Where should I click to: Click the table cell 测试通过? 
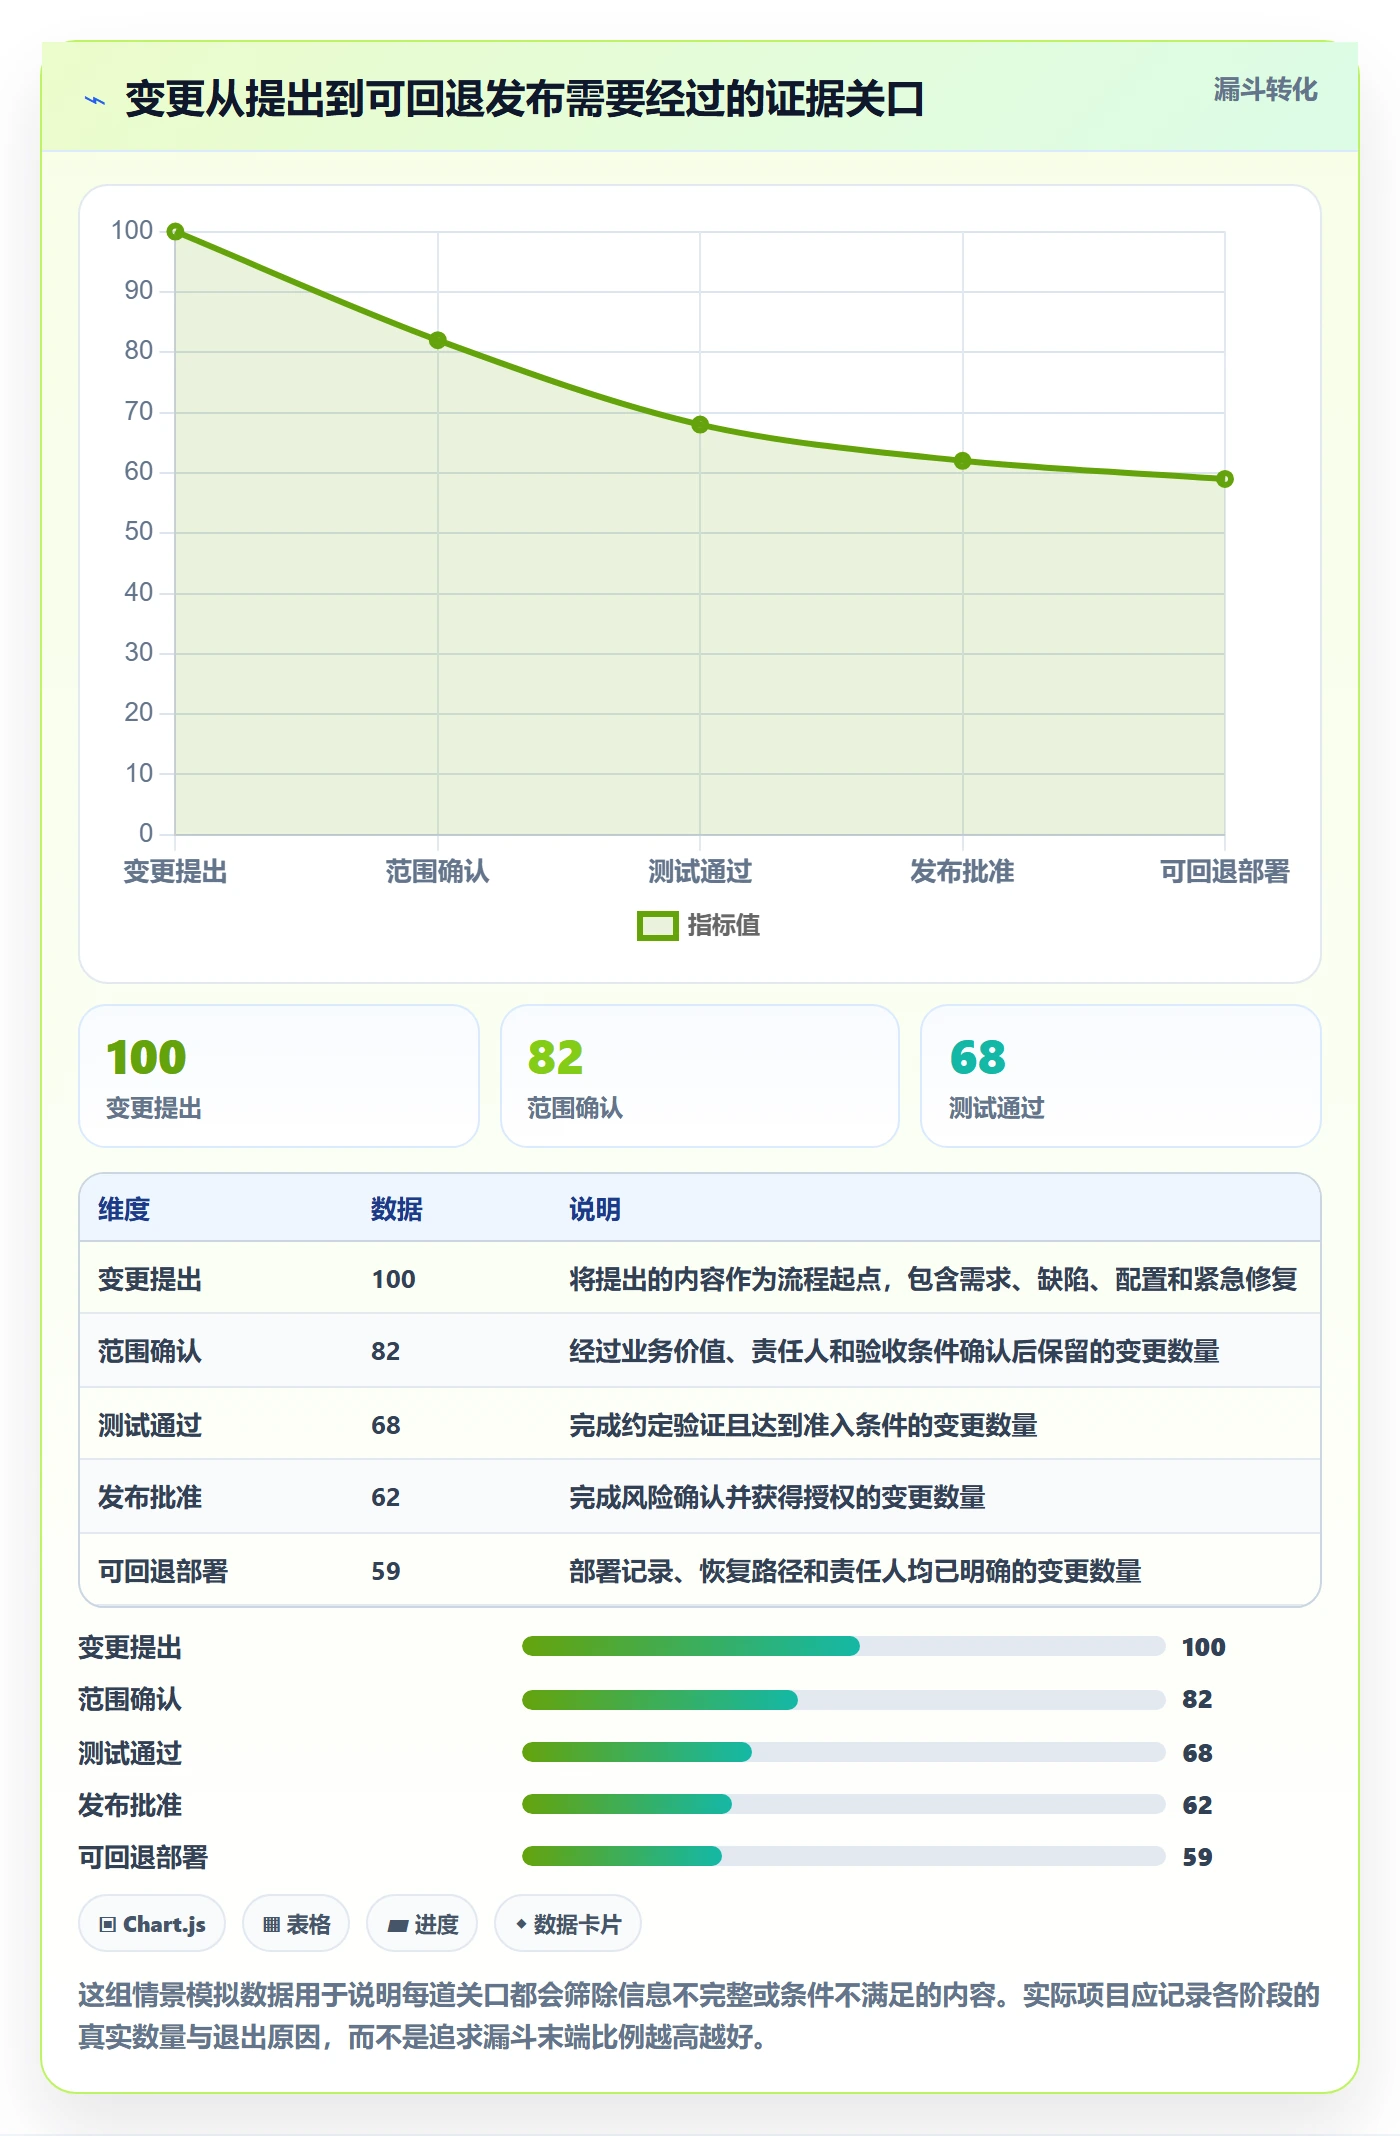[150, 1425]
